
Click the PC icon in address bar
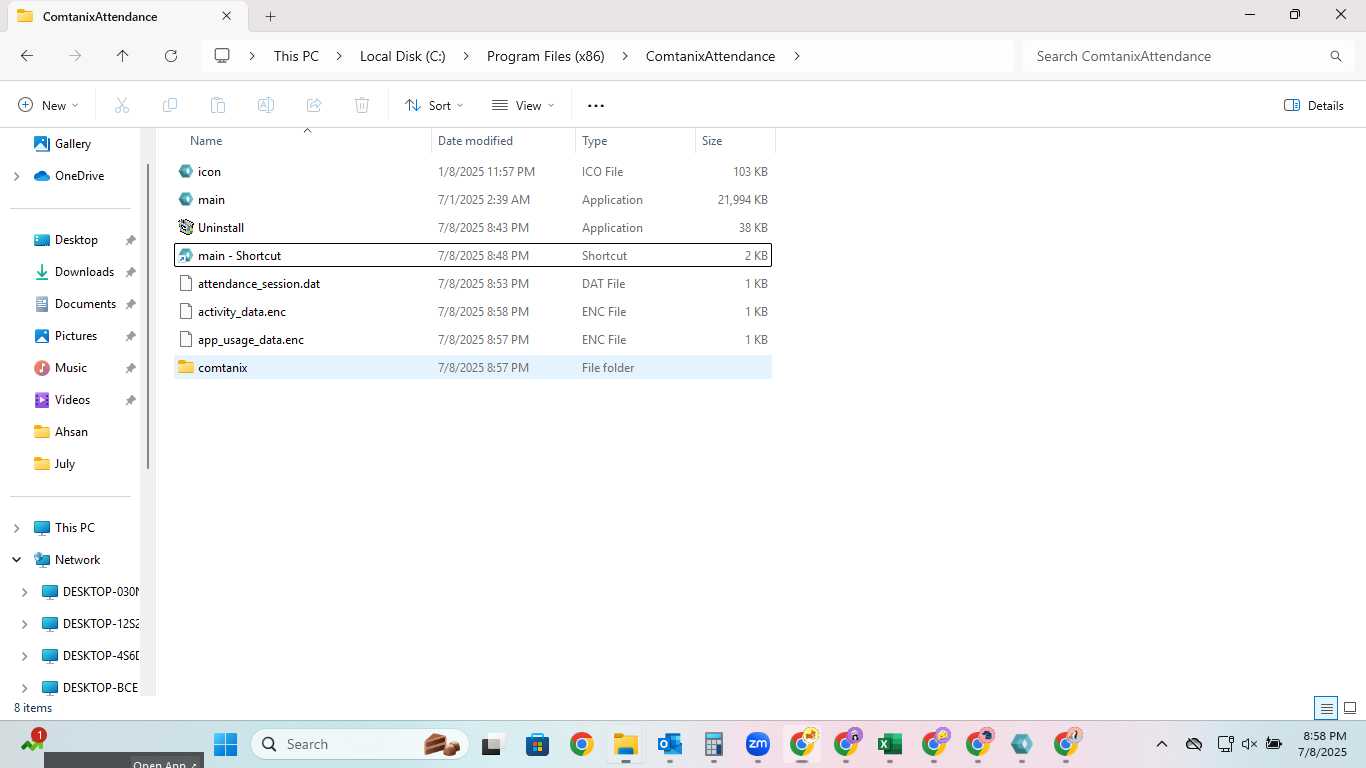tap(222, 56)
